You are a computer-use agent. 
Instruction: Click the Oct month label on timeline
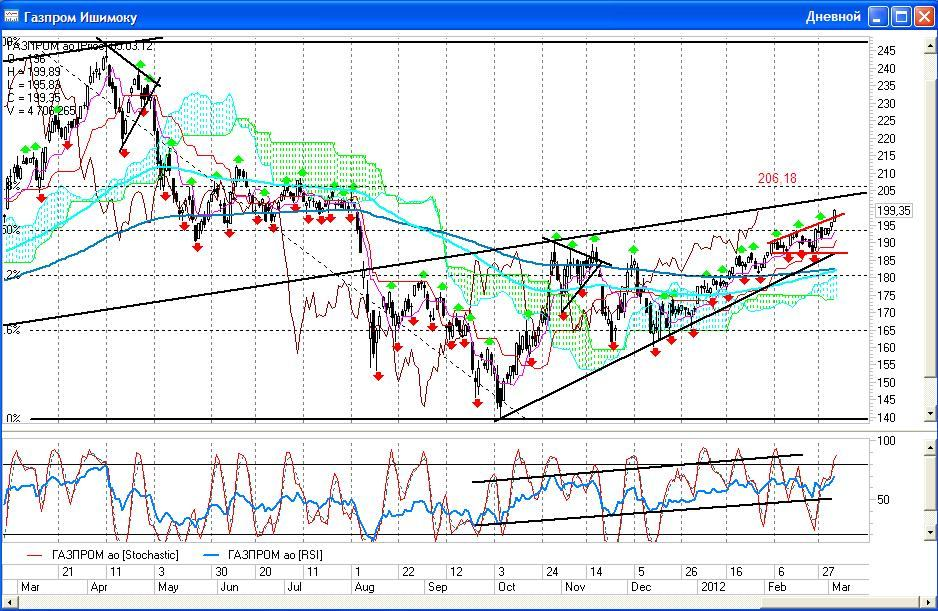(x=507, y=586)
